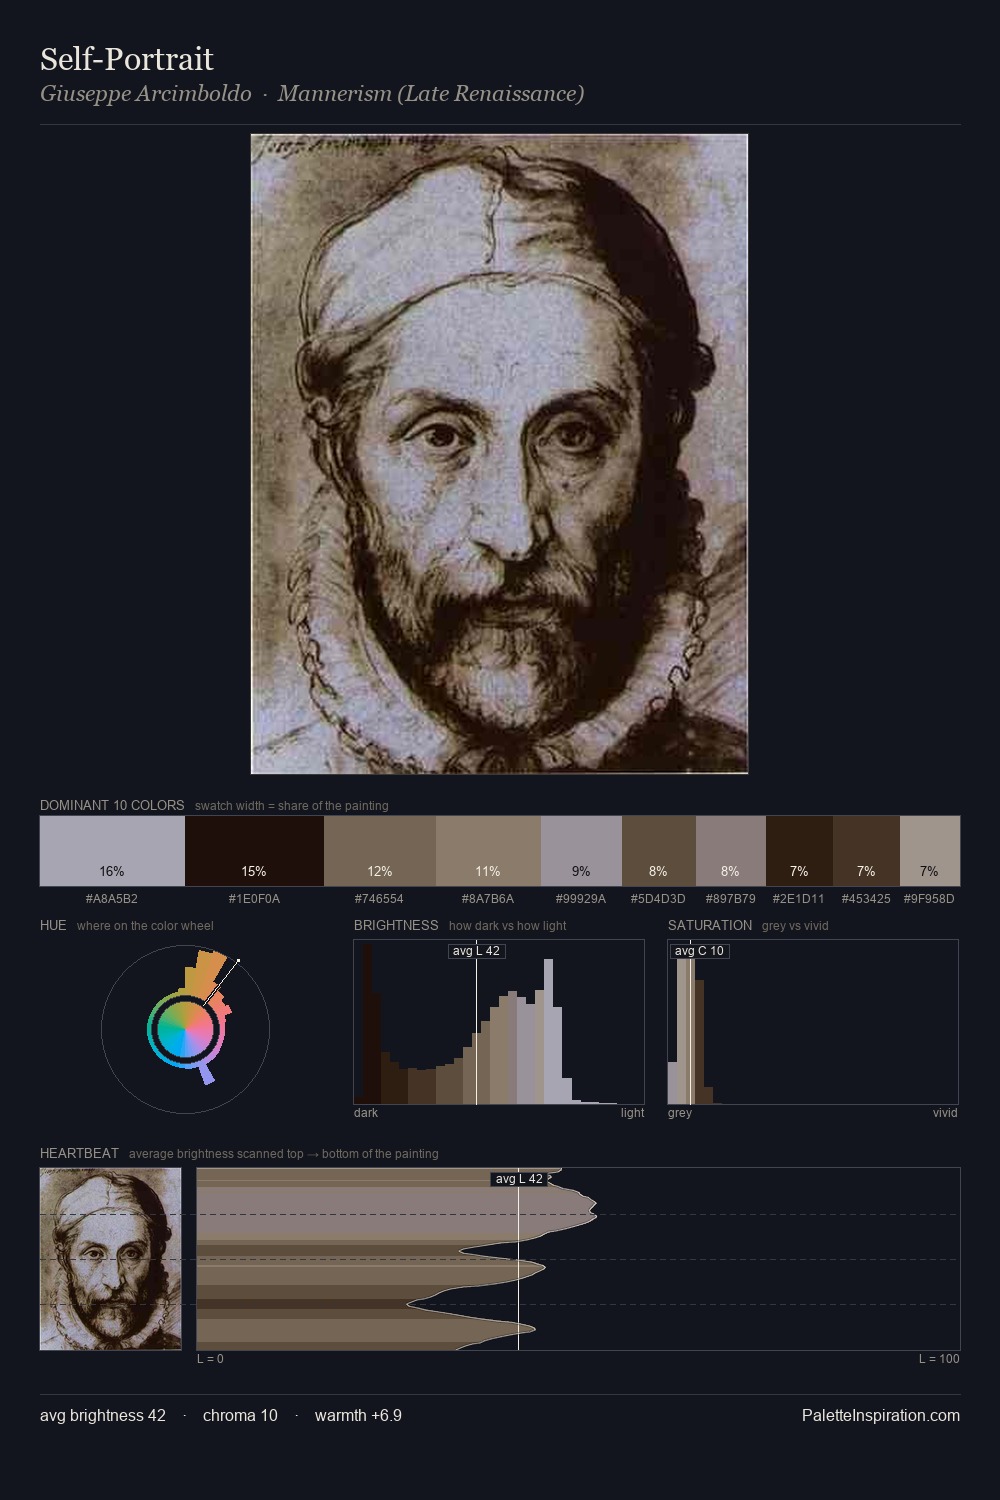1000x1500 pixels.
Task: Click 'where on the color wheel' caption
Action: point(145,926)
